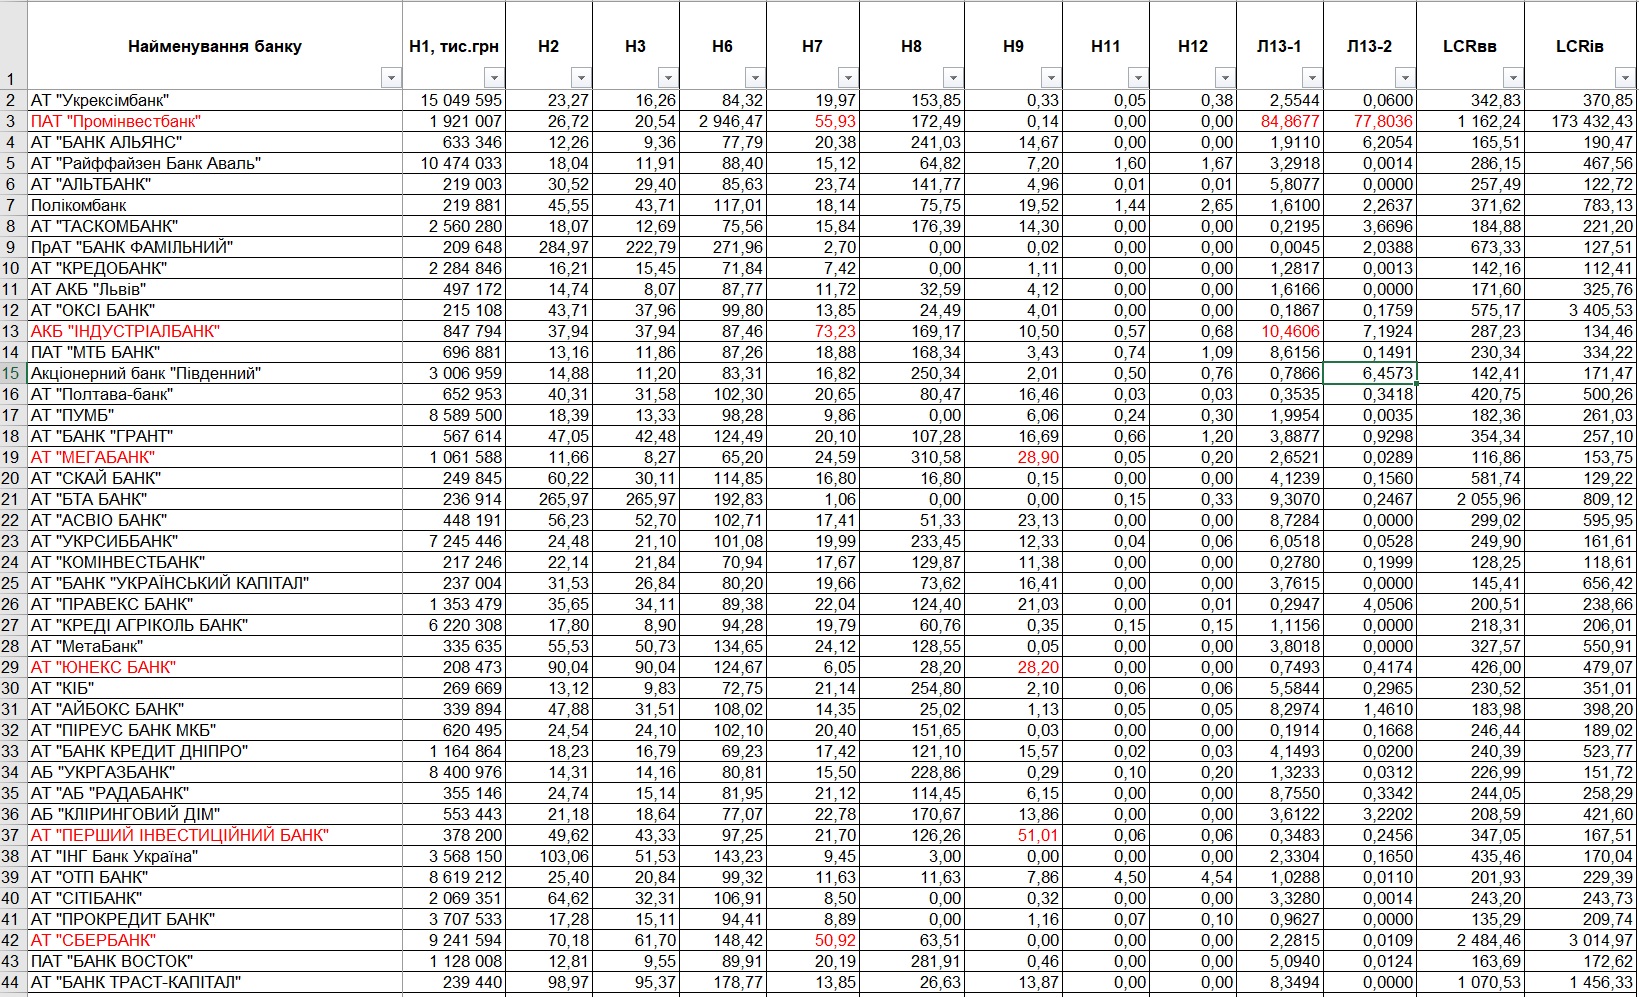The image size is (1639, 997).
Task: Select the row 44 header
Action: click(13, 982)
